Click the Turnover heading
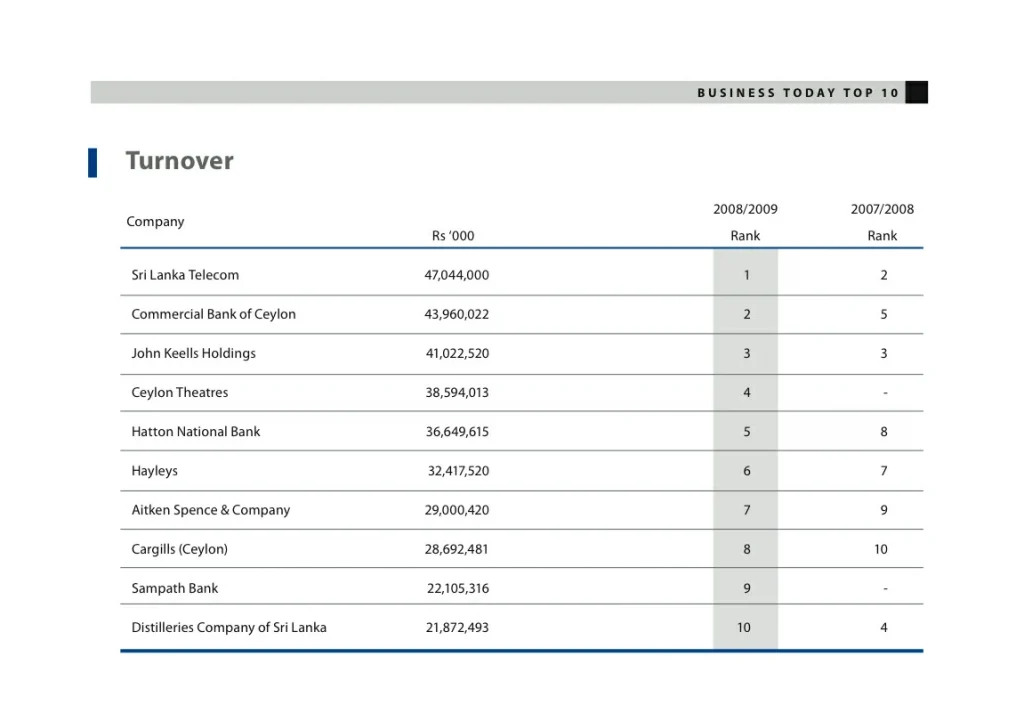The image size is (1024, 705). point(179,161)
